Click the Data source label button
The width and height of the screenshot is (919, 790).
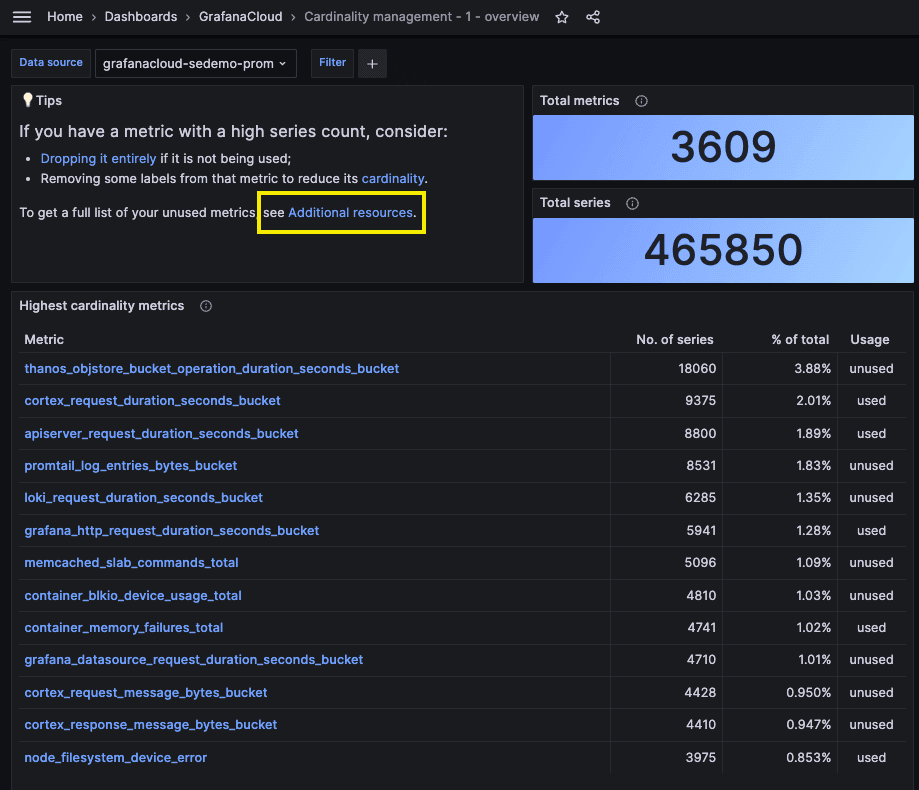[x=50, y=62]
